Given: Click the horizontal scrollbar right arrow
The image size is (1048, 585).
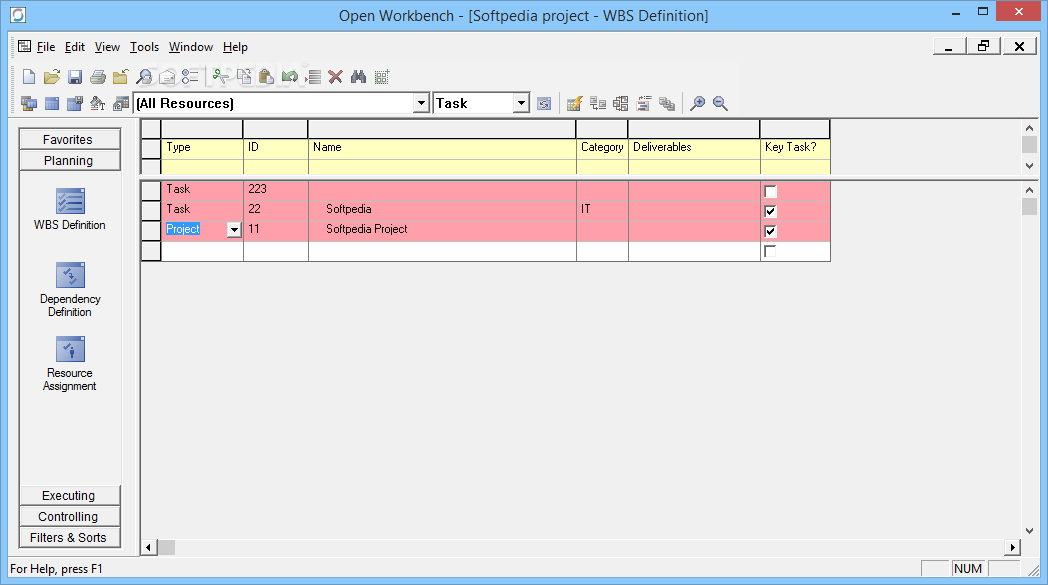Looking at the screenshot, I should point(1013,548).
